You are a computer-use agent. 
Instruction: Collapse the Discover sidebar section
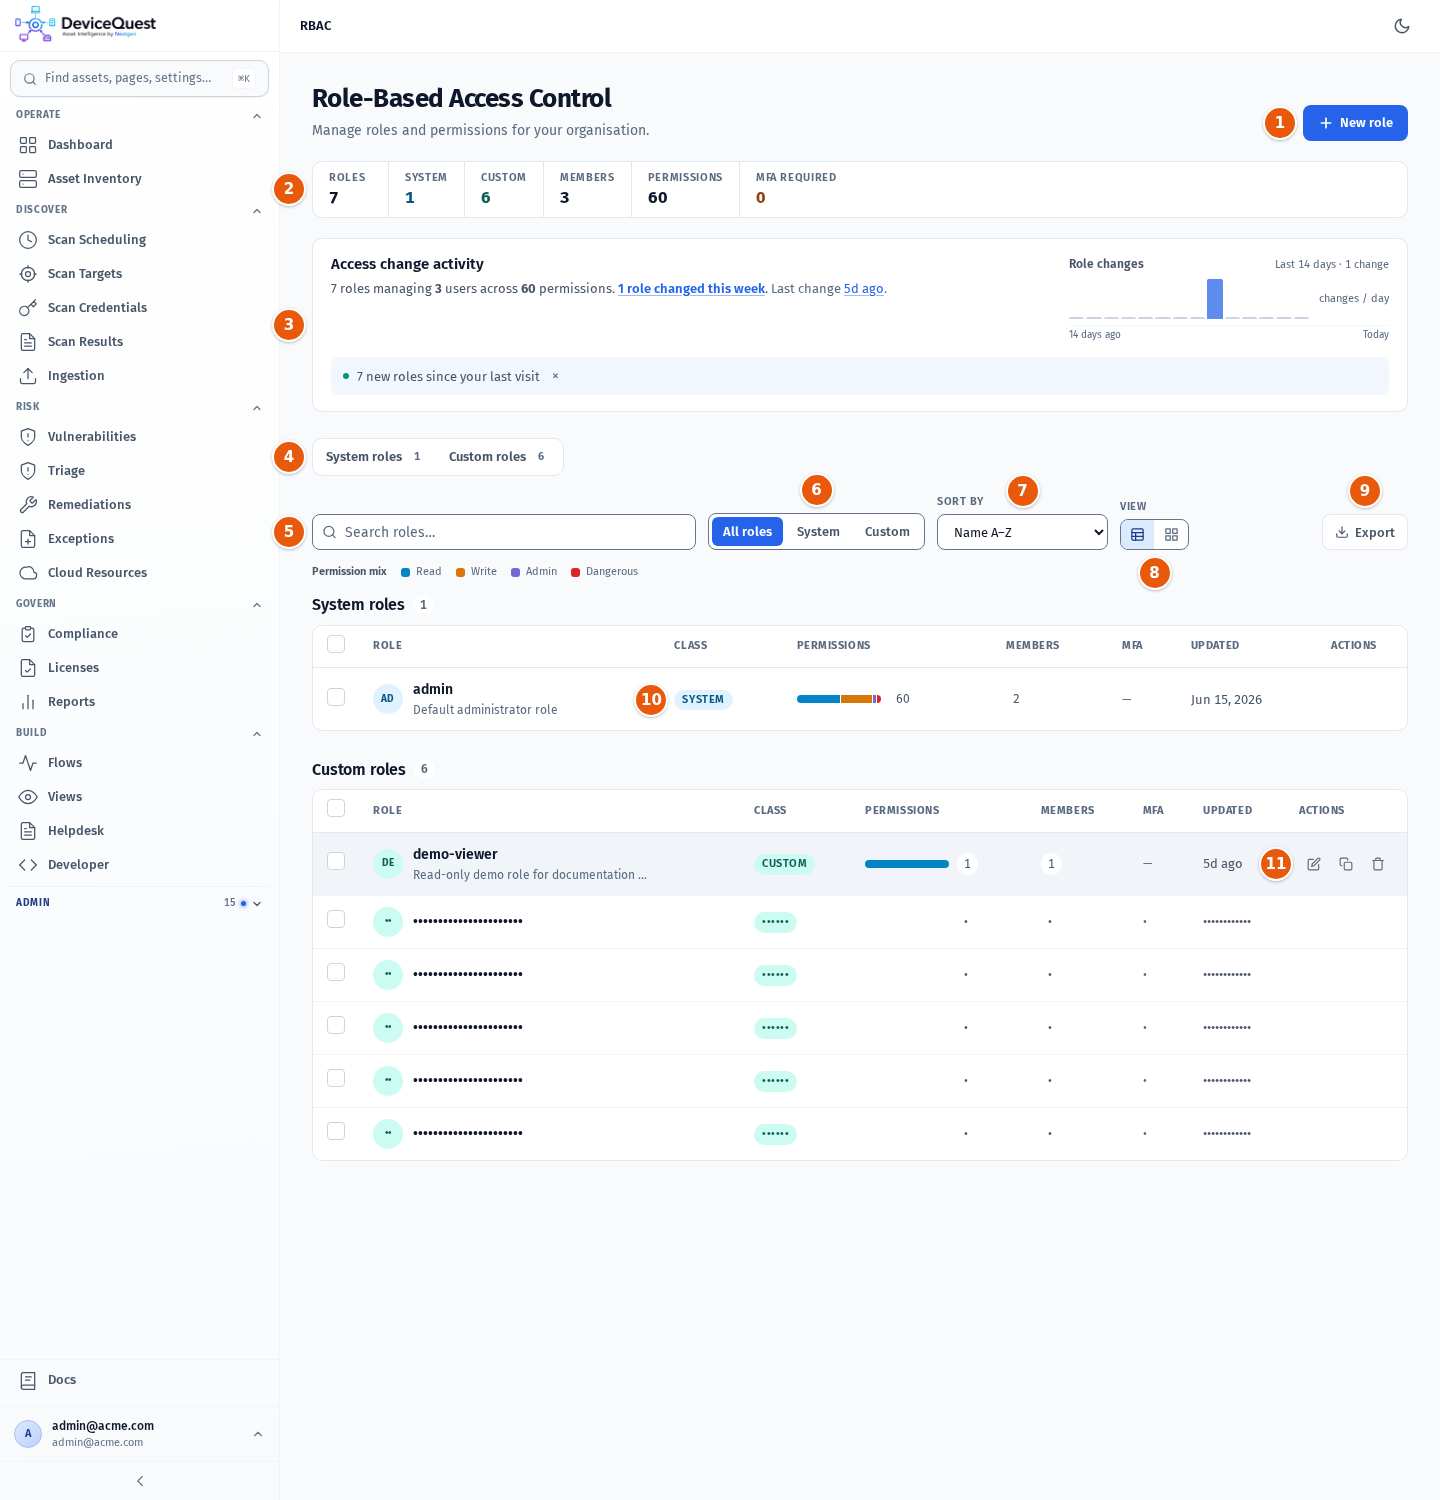tap(257, 211)
